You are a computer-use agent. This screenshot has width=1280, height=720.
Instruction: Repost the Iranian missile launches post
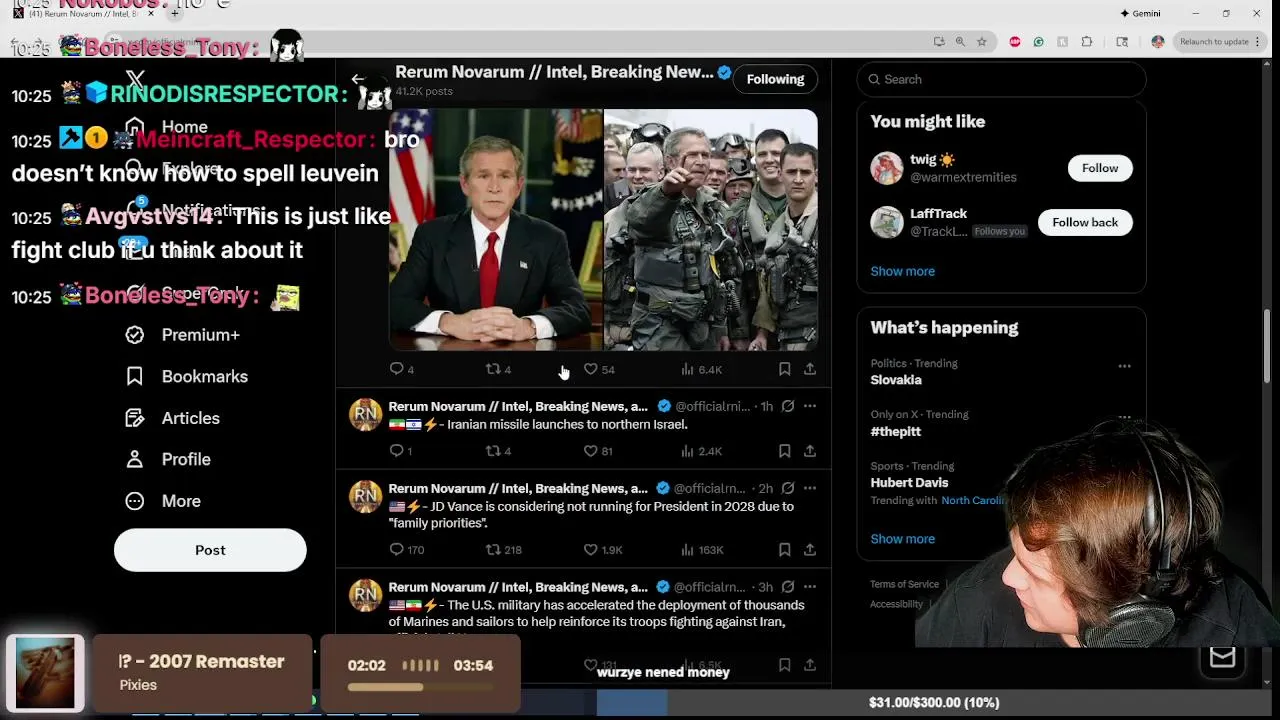(x=493, y=451)
